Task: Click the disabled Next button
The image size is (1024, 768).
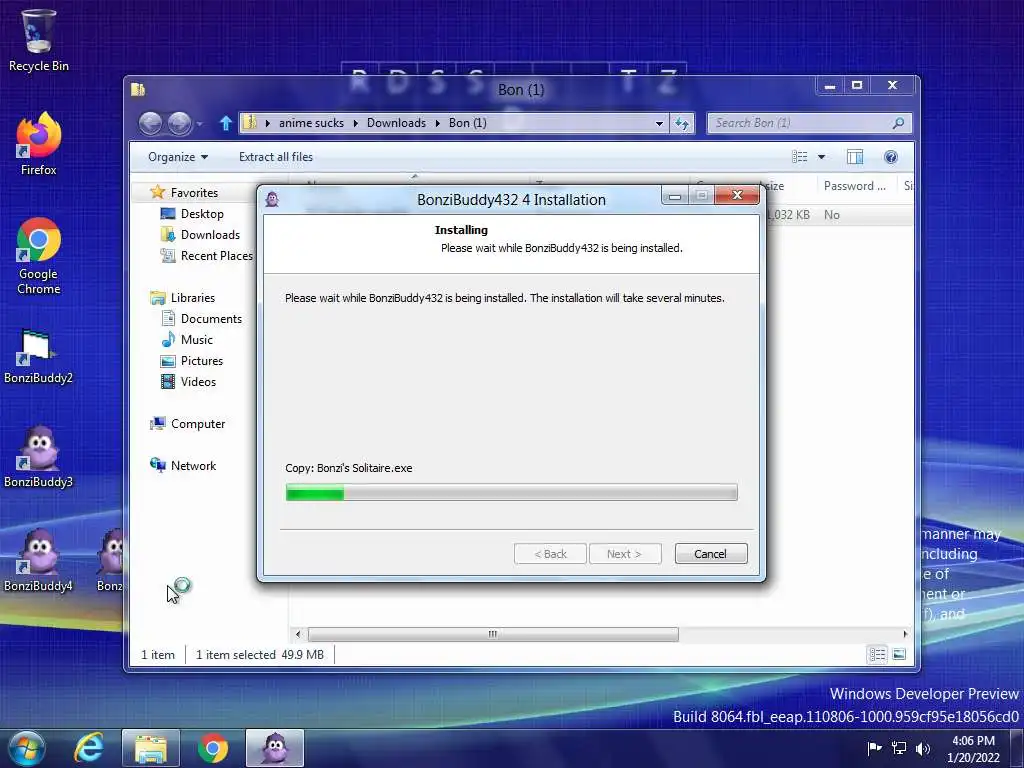Action: pos(625,554)
